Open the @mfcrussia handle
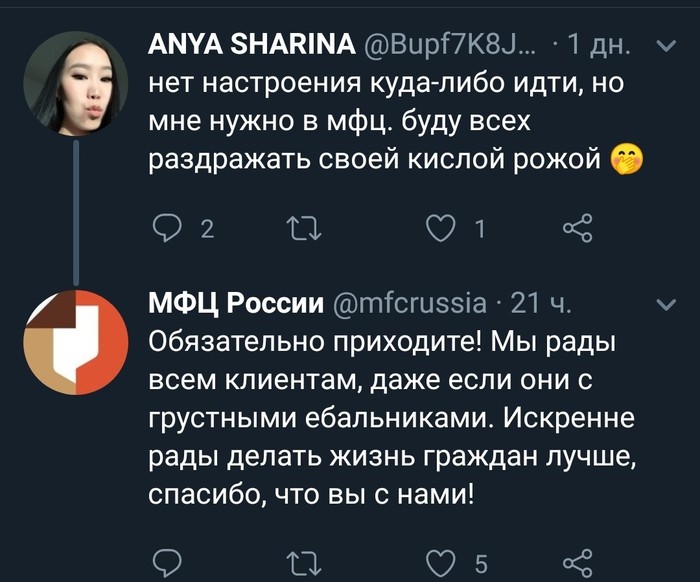This screenshot has height=582, width=700. [409, 303]
